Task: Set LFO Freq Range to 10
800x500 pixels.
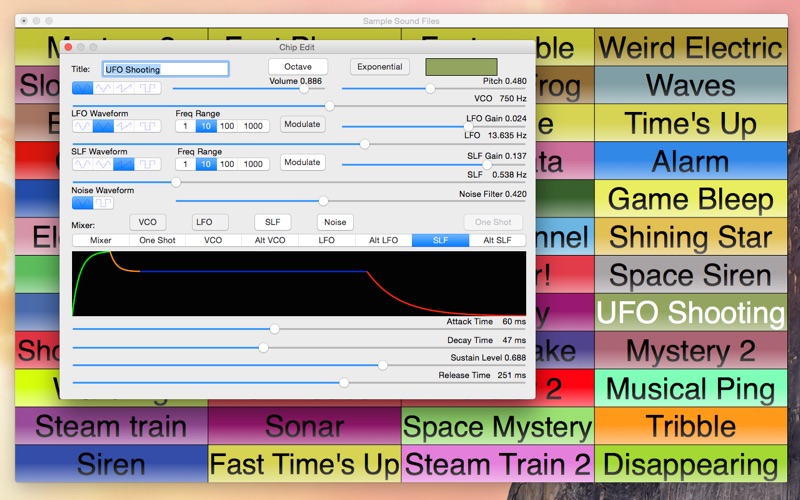Action: coord(206,126)
